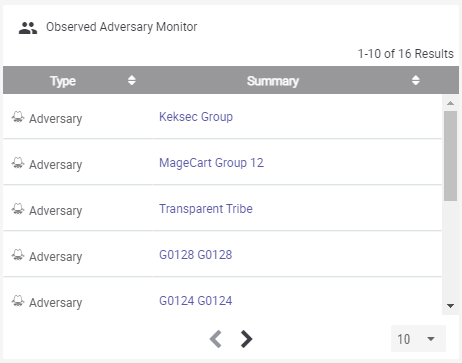The height and width of the screenshot is (363, 462).
Task: Sort by Summary column arrows
Action: pyautogui.click(x=415, y=80)
